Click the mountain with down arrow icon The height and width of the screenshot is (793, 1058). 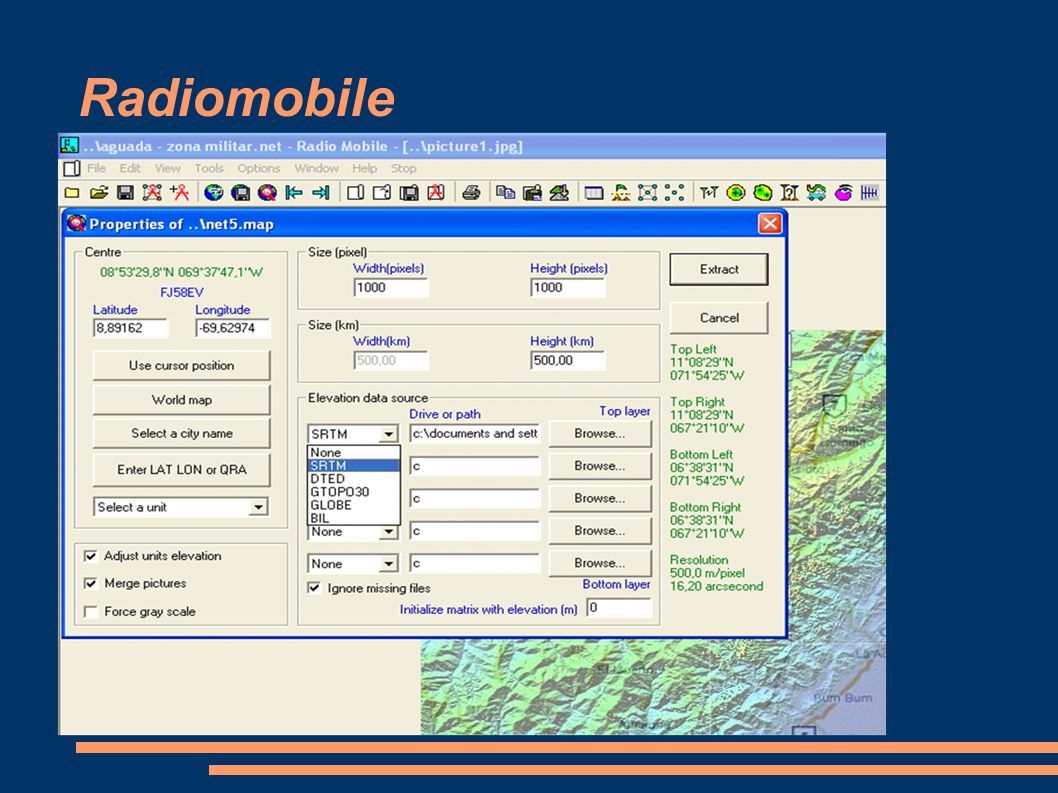click(x=559, y=193)
